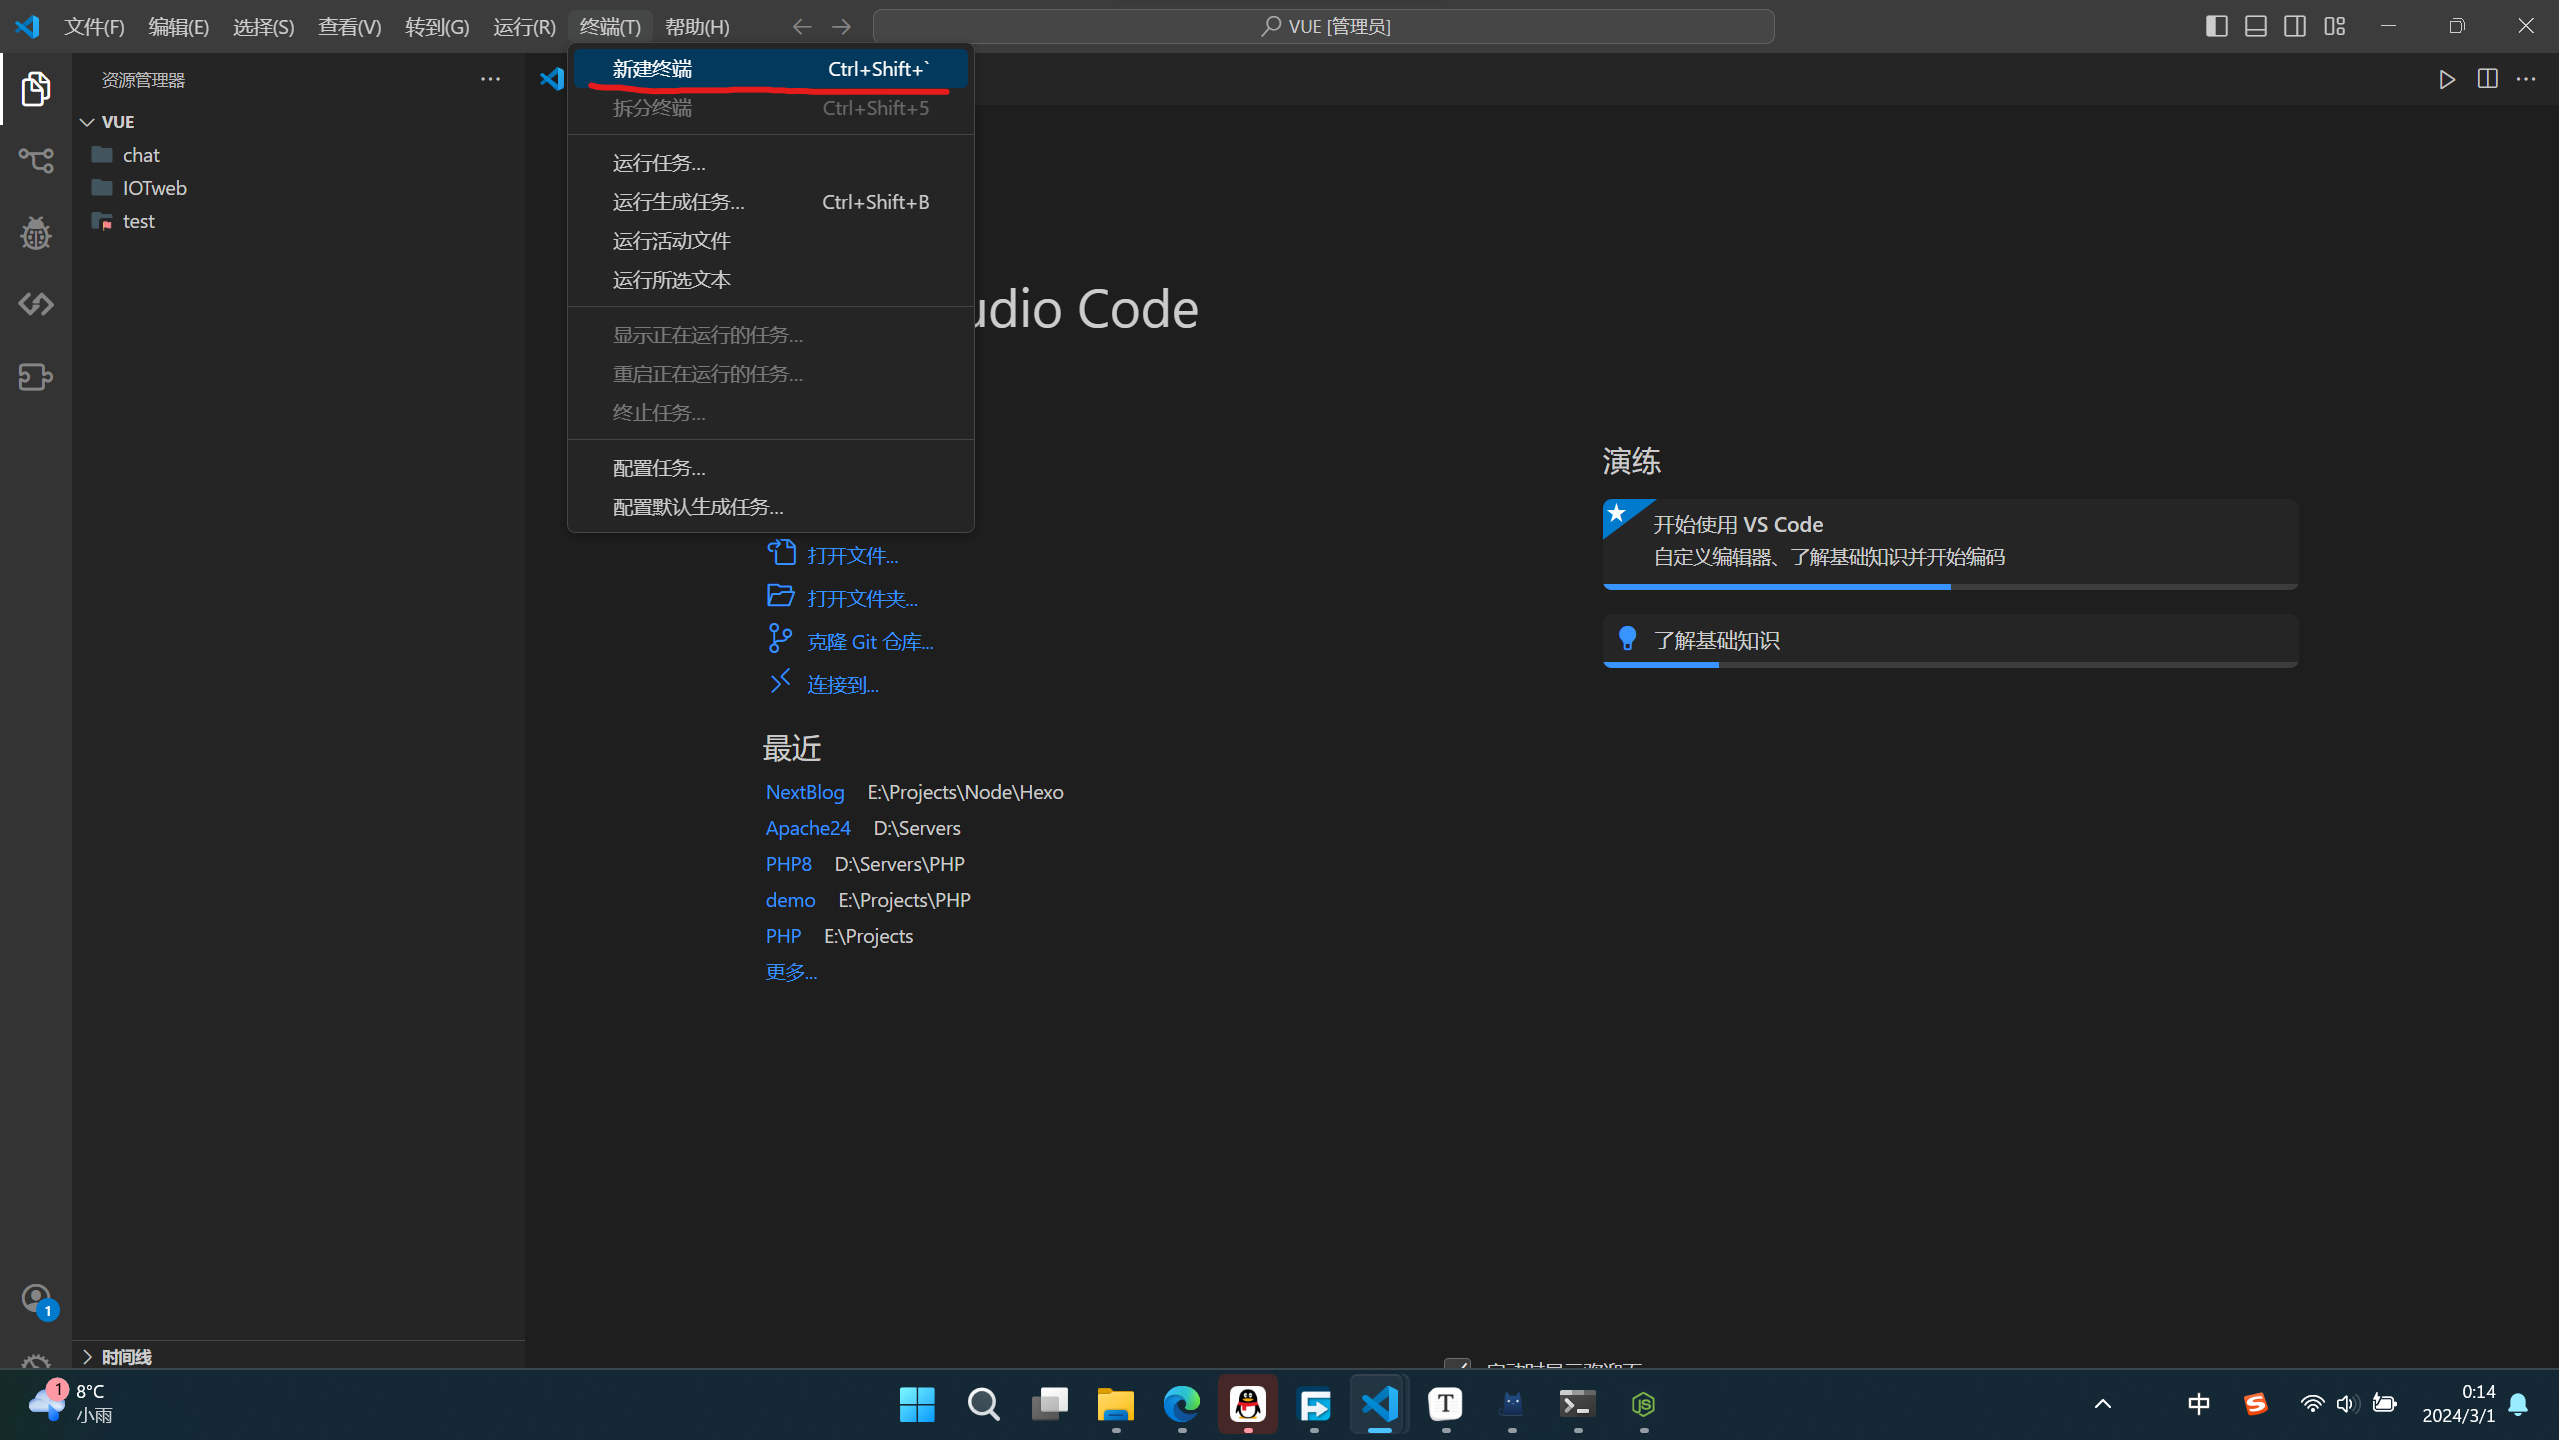Click the split editor right icon
This screenshot has height=1440, width=2559.
[x=2487, y=79]
